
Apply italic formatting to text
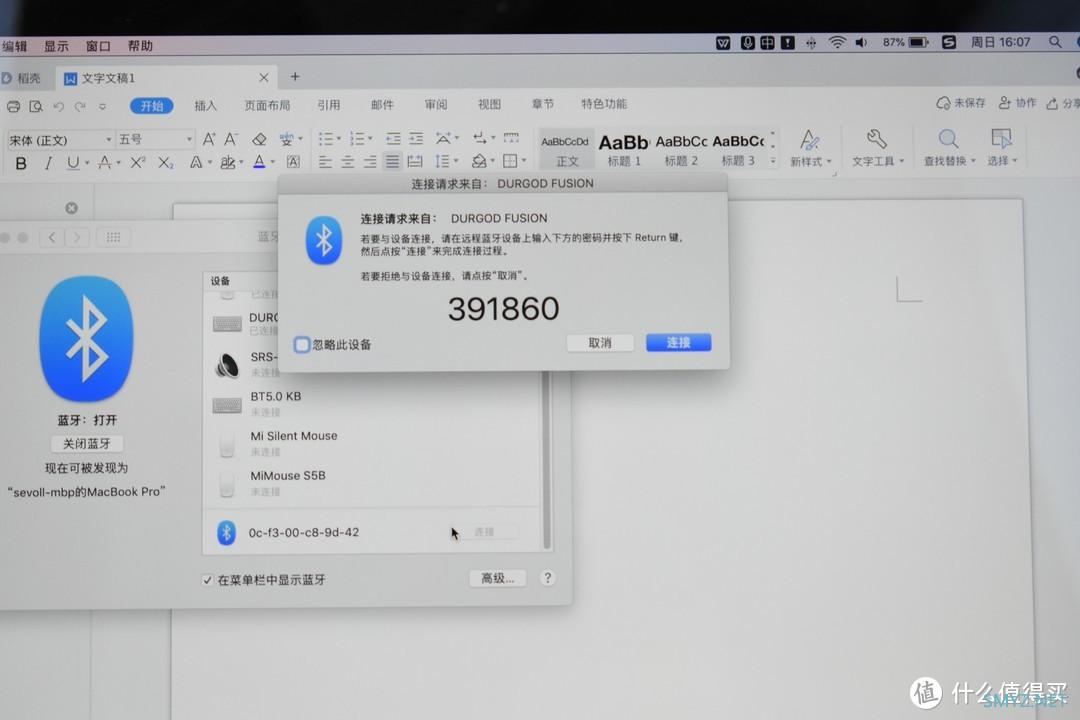pos(47,163)
